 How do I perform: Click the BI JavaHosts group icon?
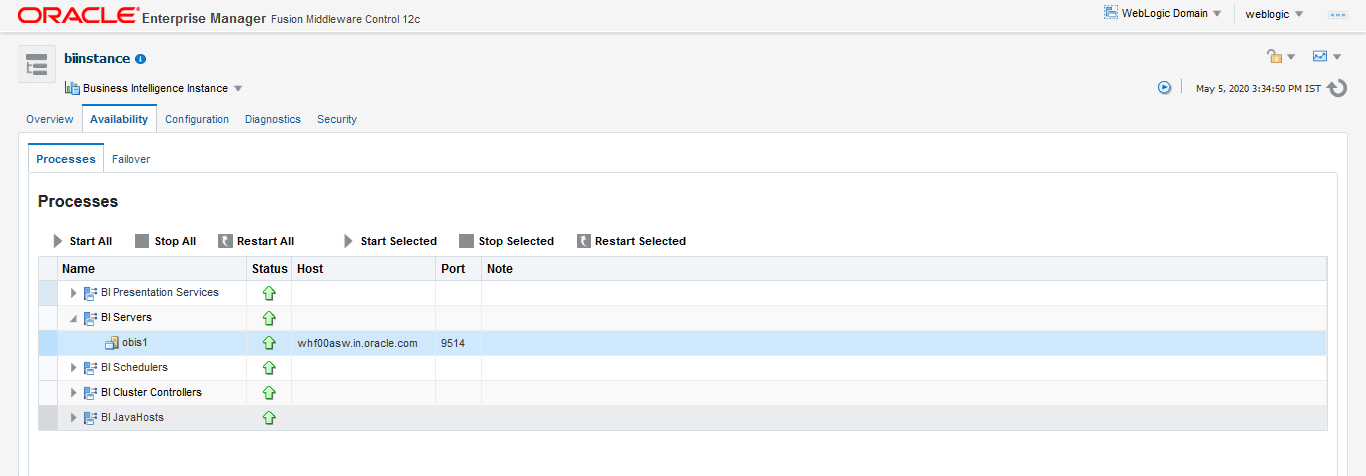point(91,418)
